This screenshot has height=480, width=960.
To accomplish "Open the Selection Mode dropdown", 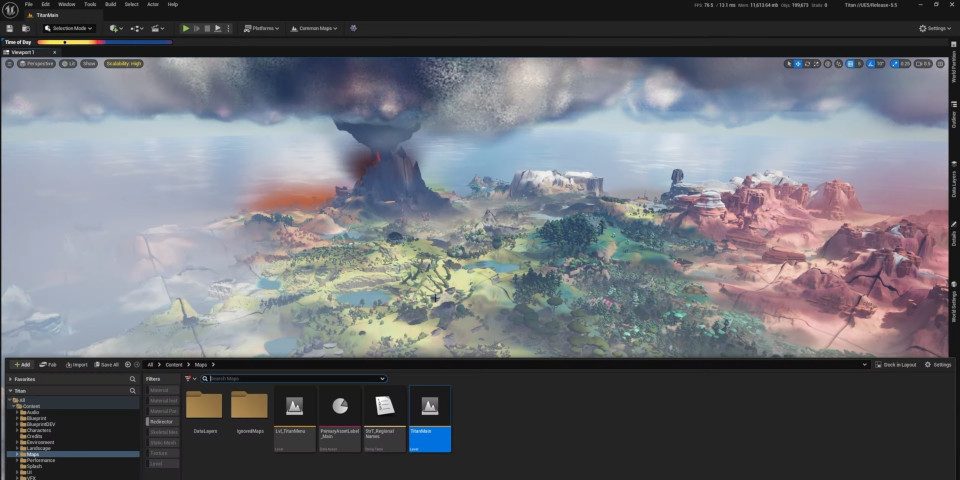I will 69,28.
